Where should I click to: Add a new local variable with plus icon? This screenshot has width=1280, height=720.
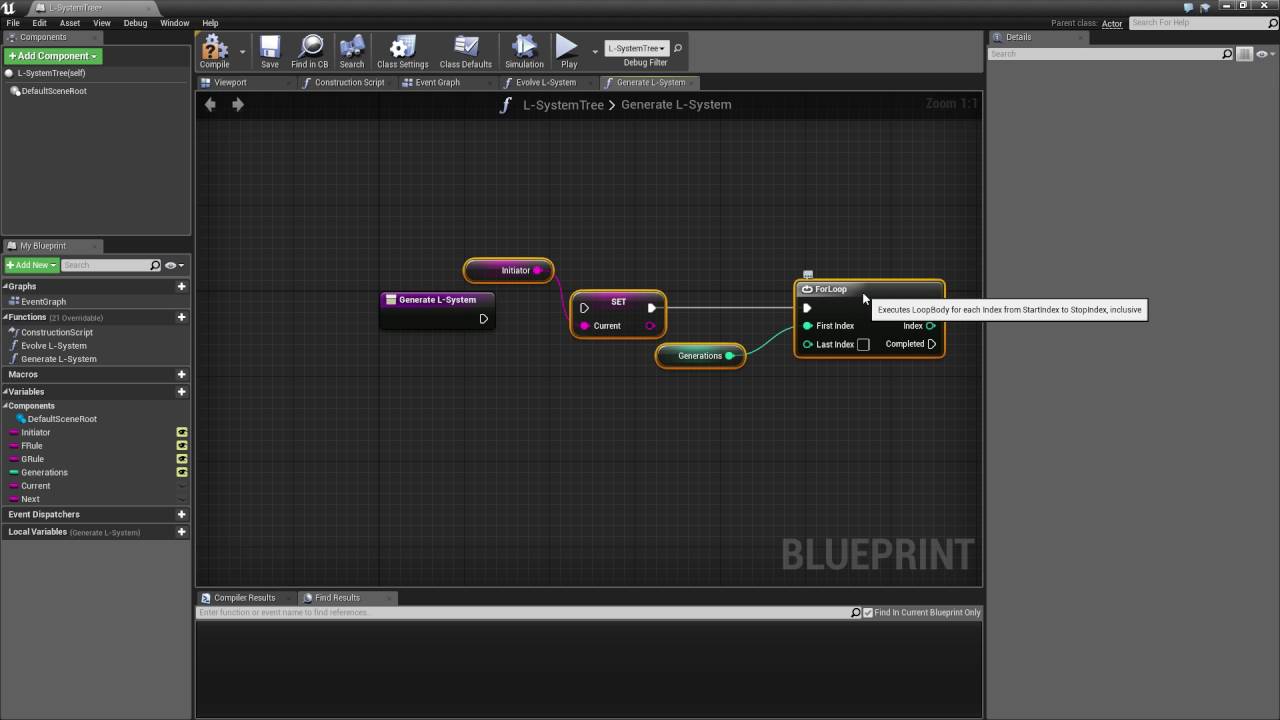click(181, 532)
